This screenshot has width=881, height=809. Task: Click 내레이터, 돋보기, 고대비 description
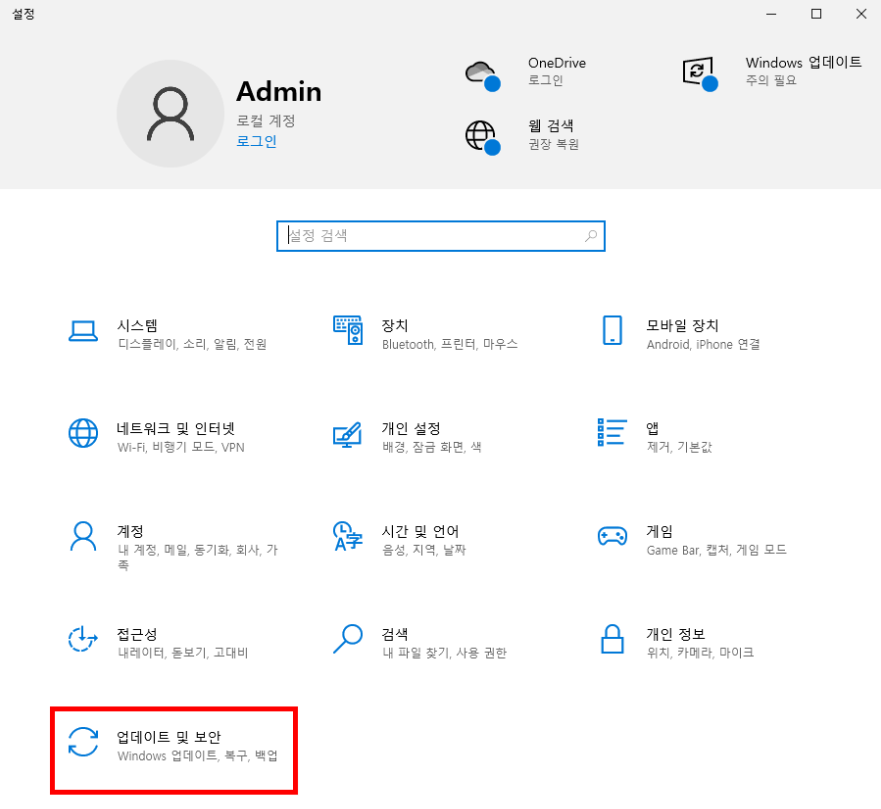click(x=183, y=653)
